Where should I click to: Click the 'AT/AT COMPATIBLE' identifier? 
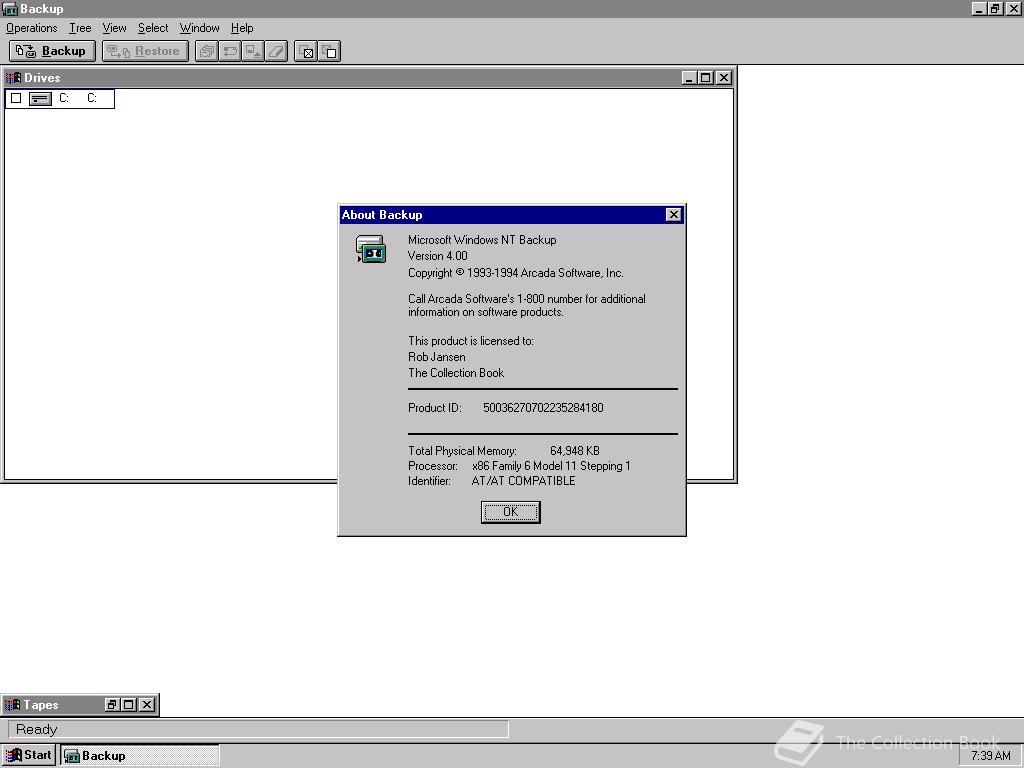(523, 481)
